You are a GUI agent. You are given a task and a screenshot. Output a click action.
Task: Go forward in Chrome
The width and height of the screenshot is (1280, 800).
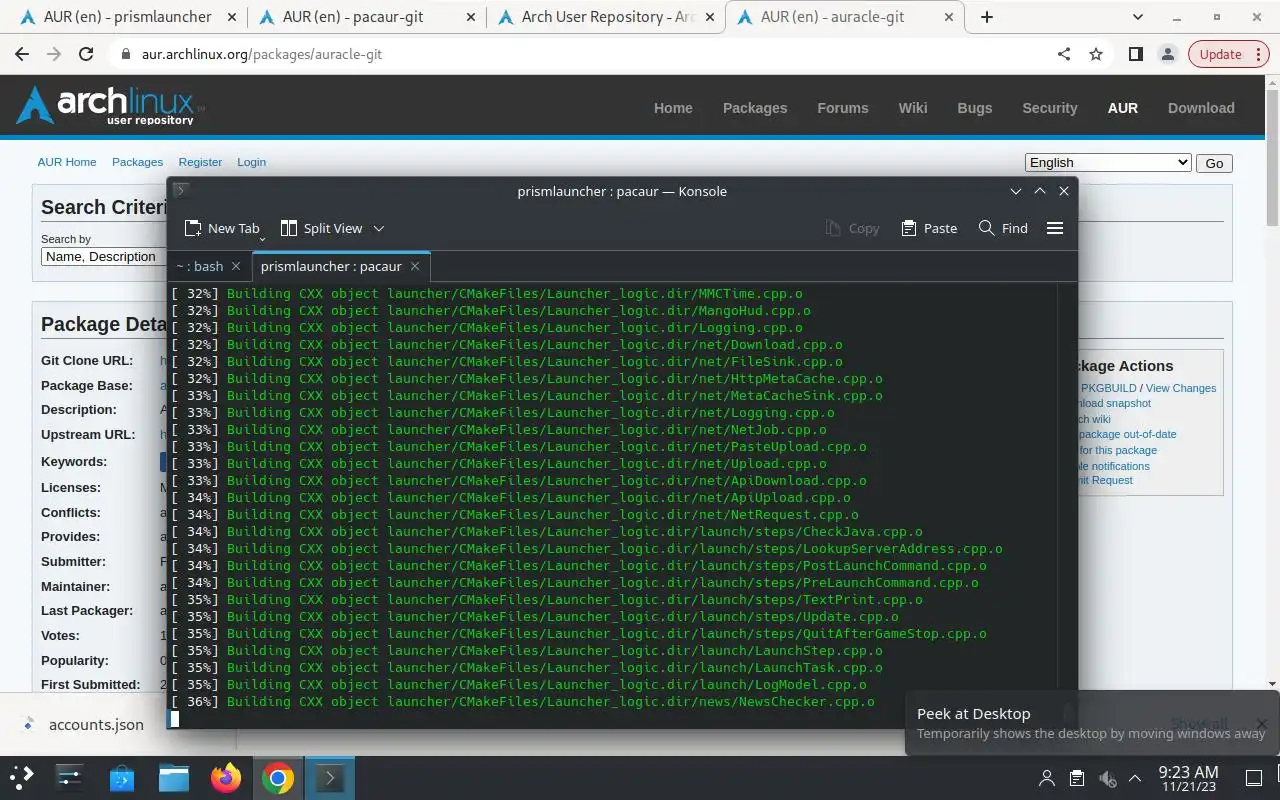coord(54,54)
